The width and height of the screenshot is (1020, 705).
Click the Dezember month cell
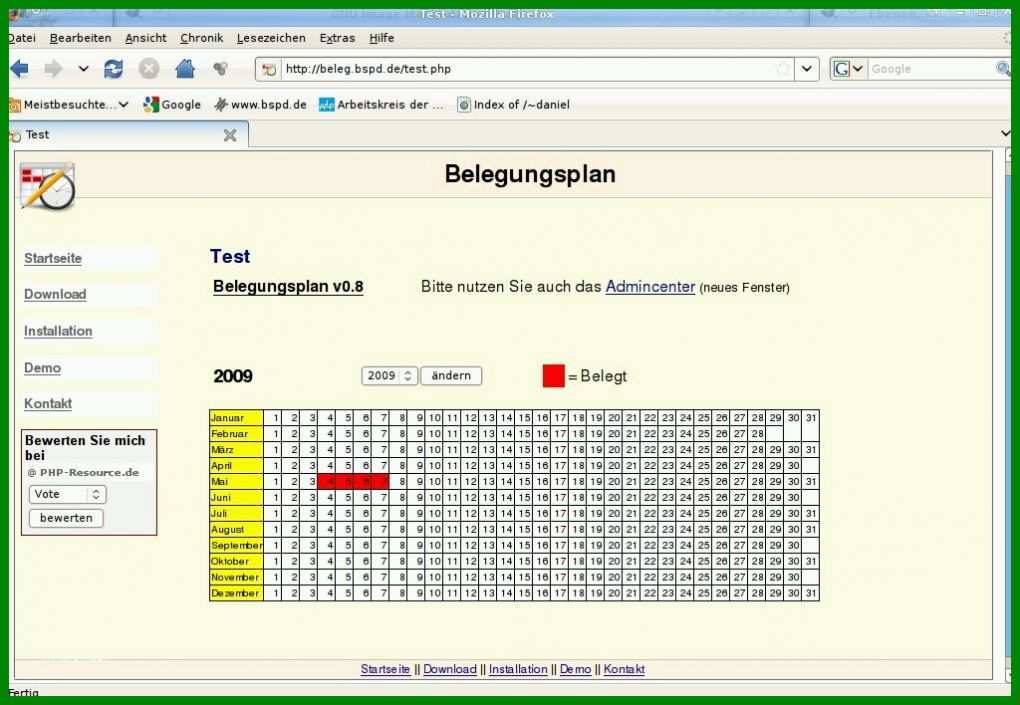point(236,593)
